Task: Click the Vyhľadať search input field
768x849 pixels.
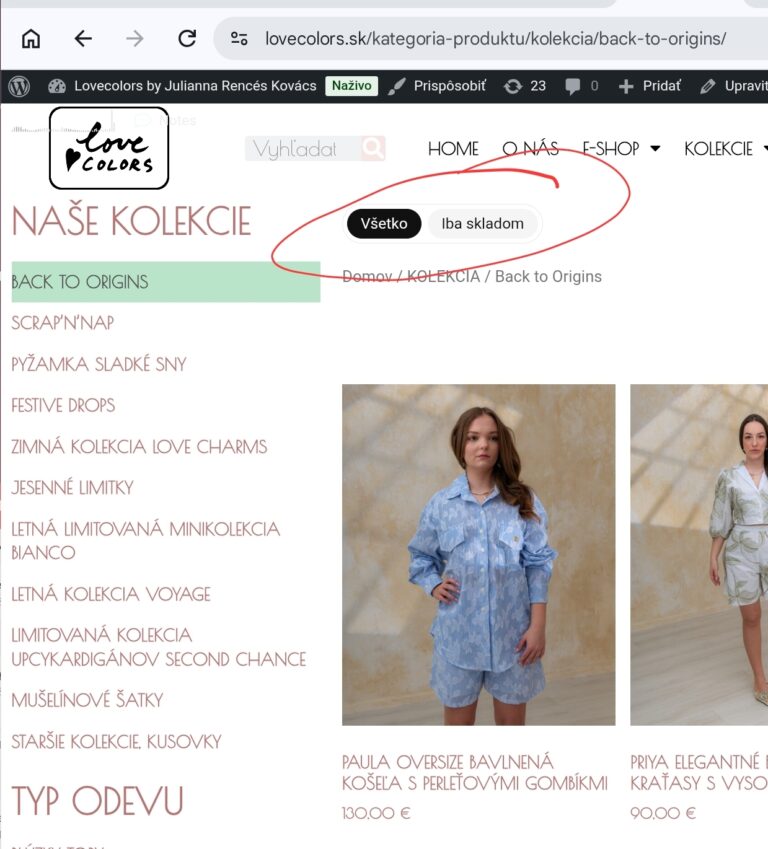Action: (302, 149)
